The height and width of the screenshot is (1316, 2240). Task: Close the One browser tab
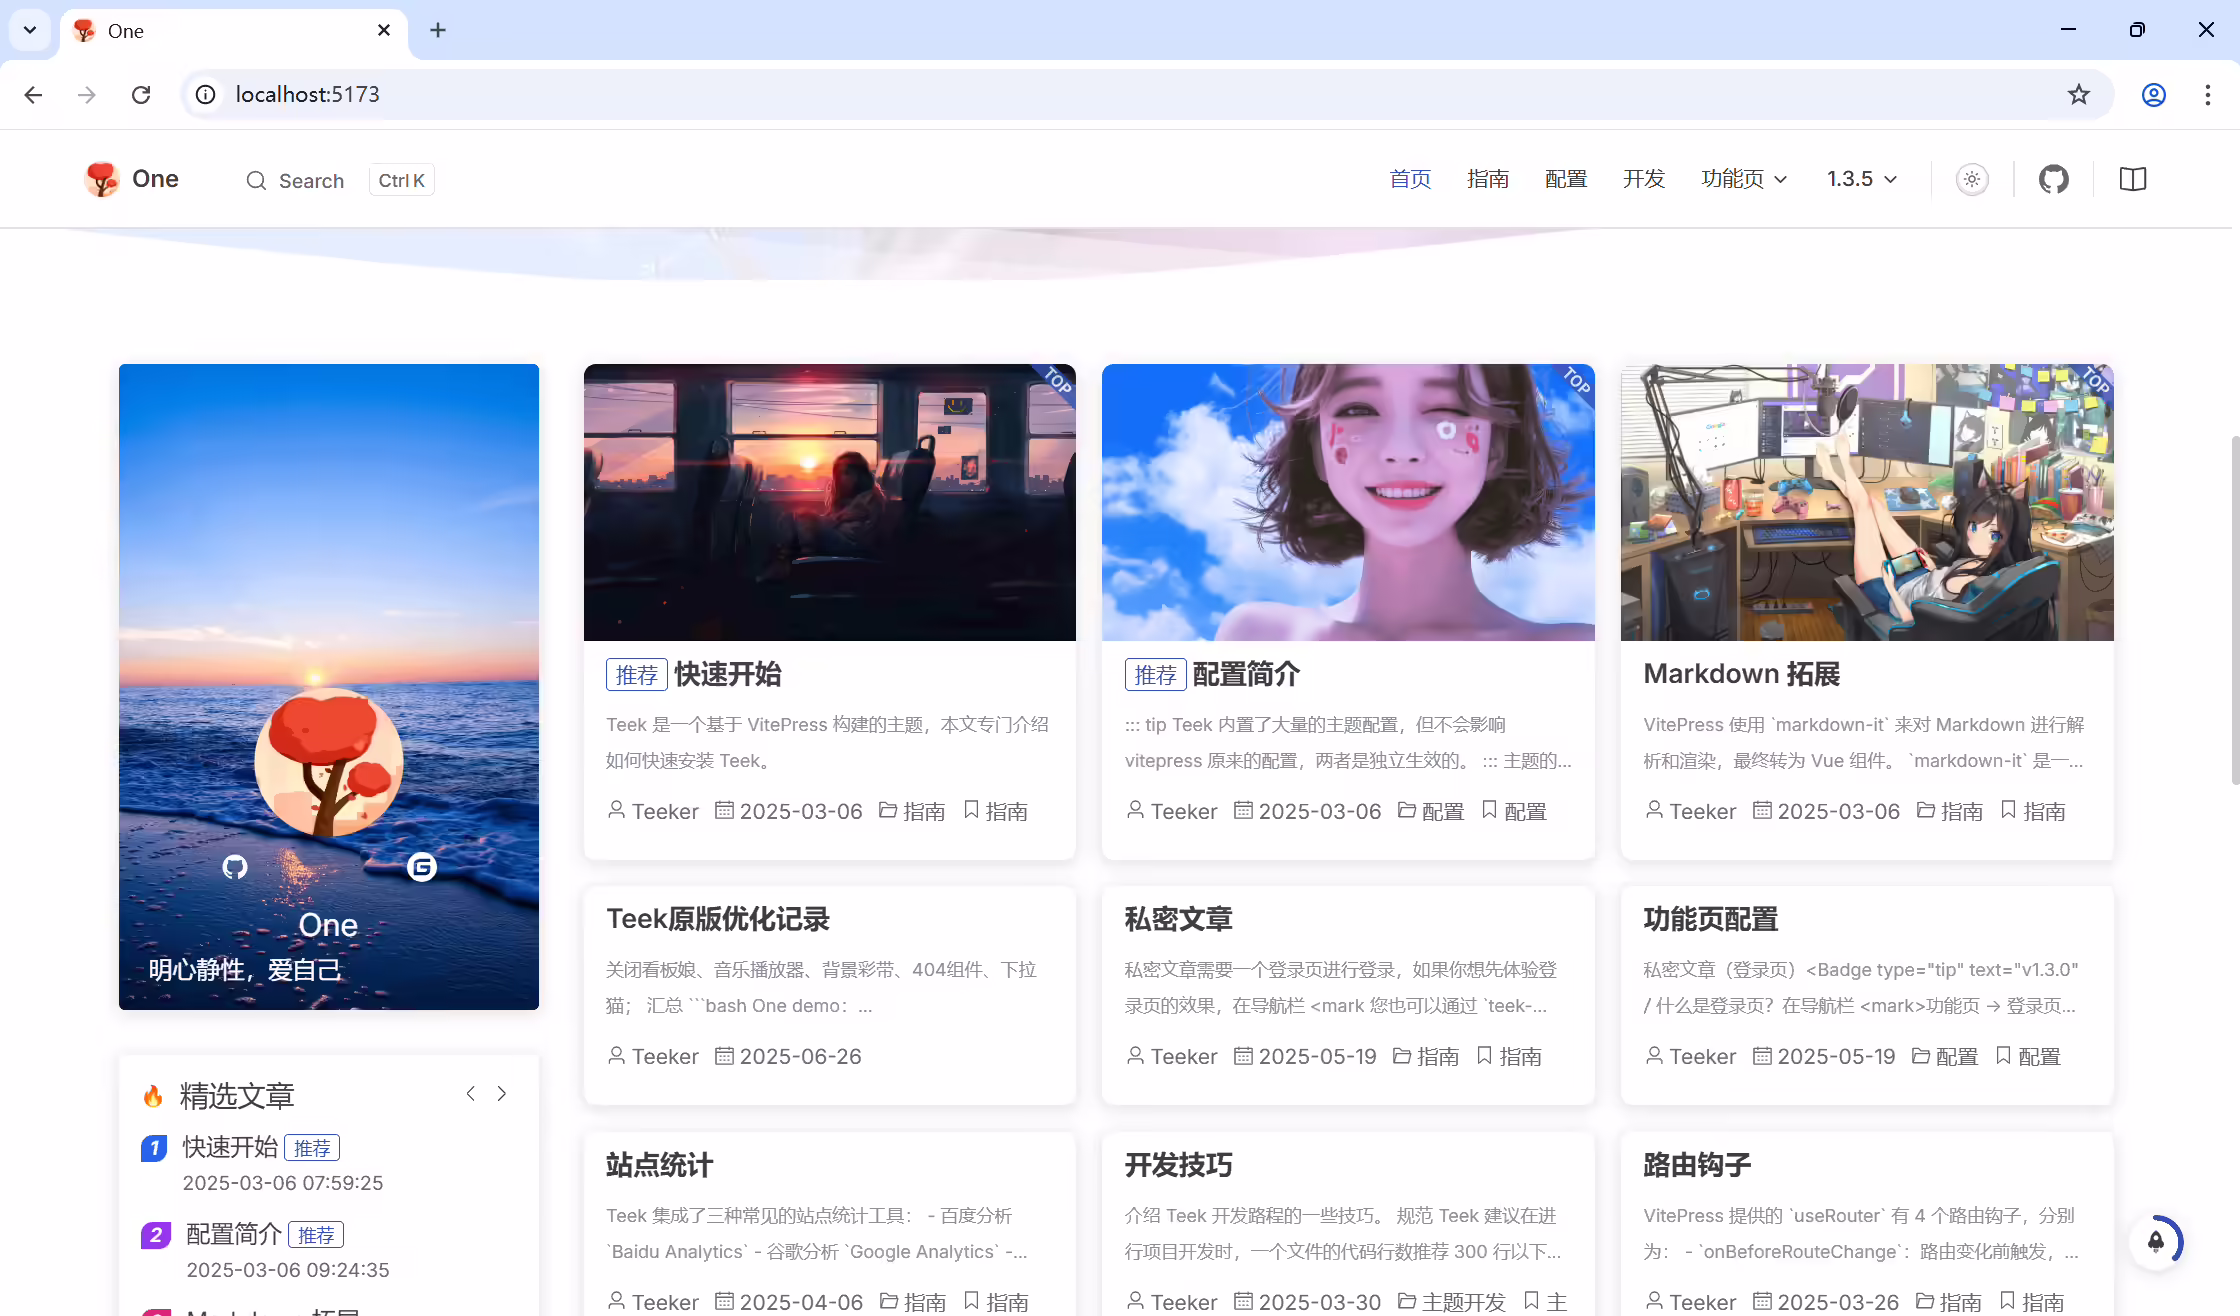[384, 30]
